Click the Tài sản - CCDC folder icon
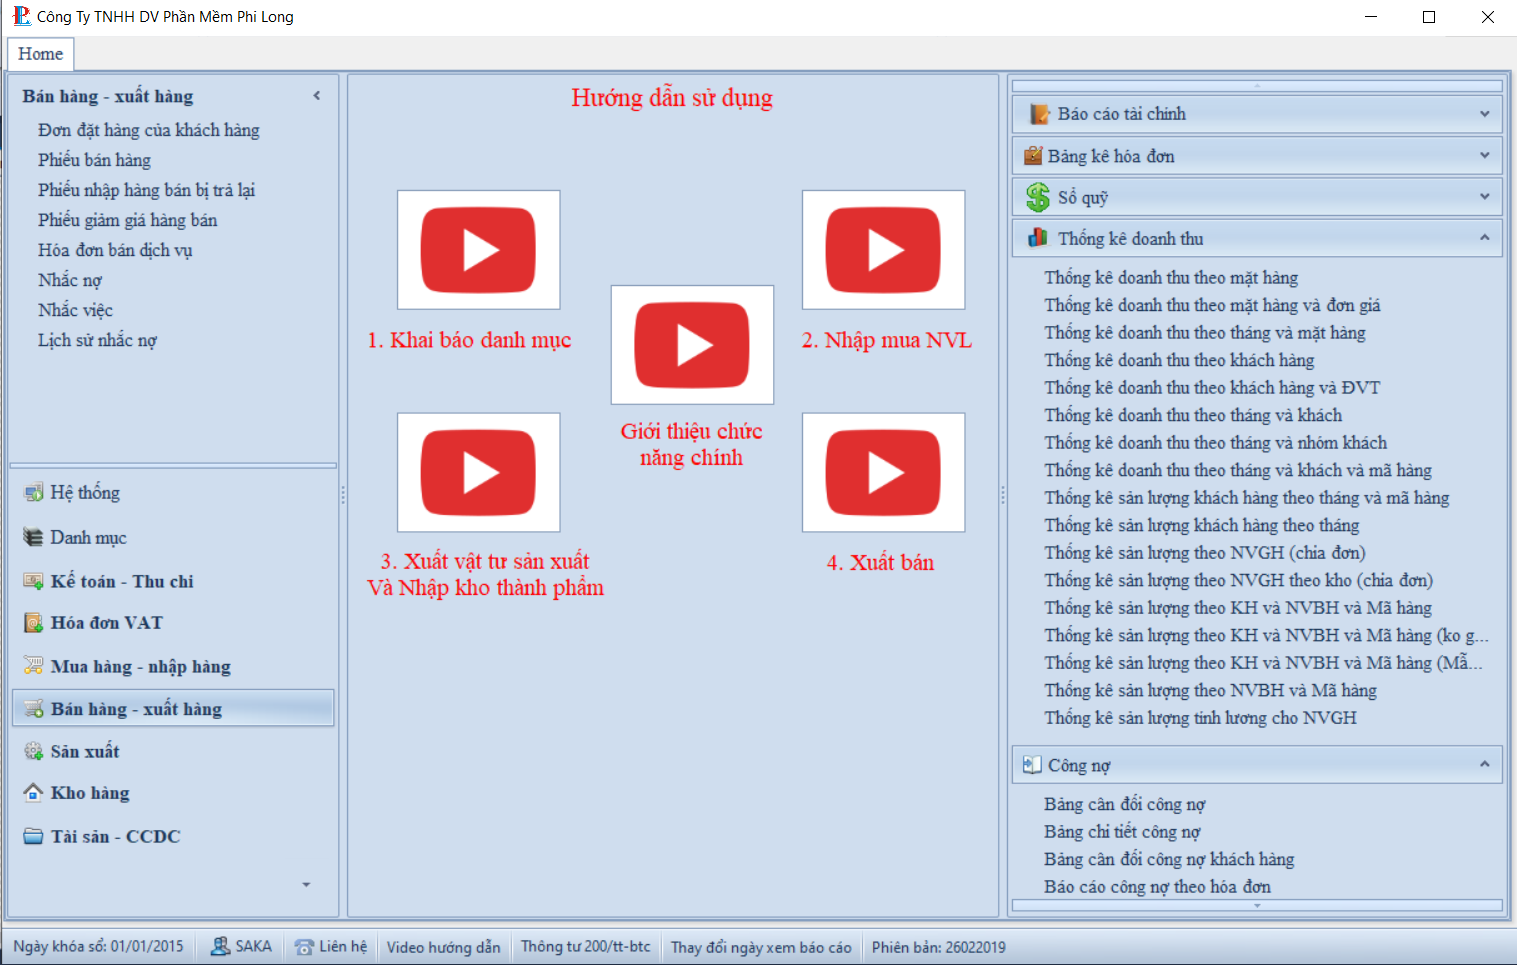Screen dimensions: 1517x965 tap(34, 836)
